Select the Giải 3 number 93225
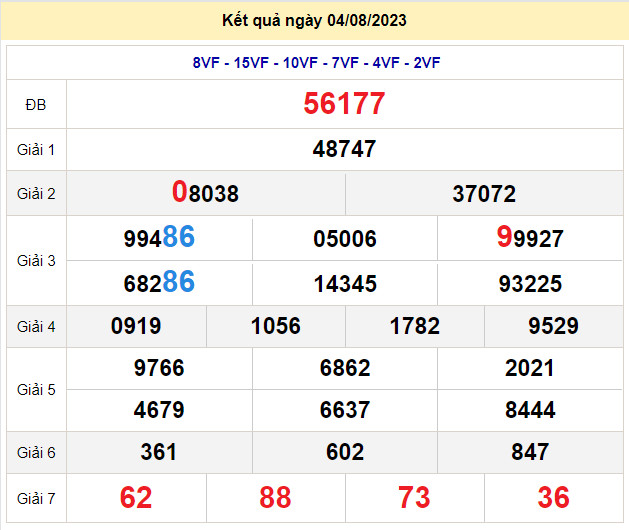 (530, 284)
